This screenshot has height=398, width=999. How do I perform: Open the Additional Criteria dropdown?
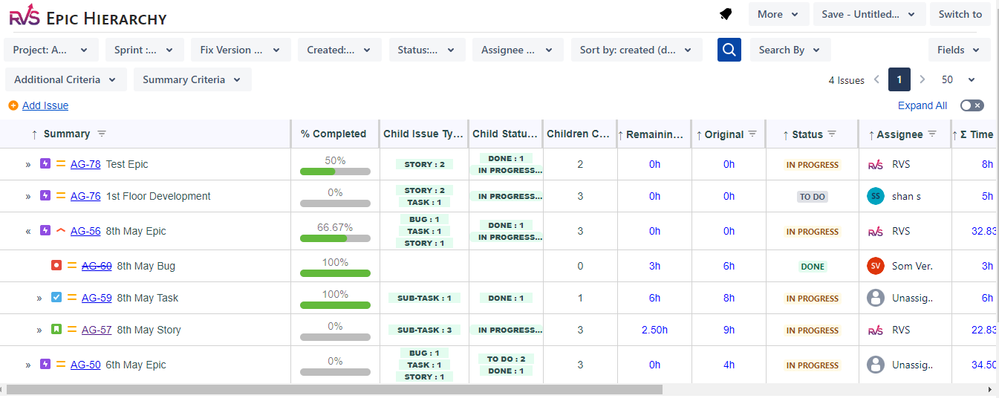pos(66,80)
